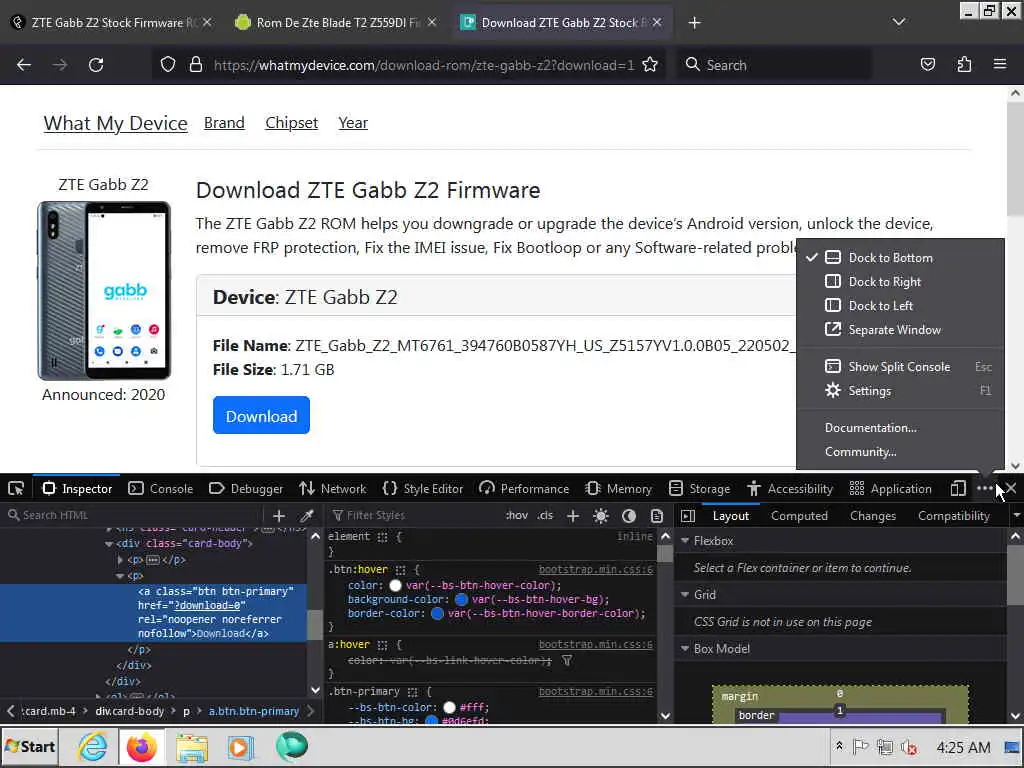This screenshot has width=1024, height=768.
Task: Open the Chipset navigation link
Action: [x=291, y=123]
